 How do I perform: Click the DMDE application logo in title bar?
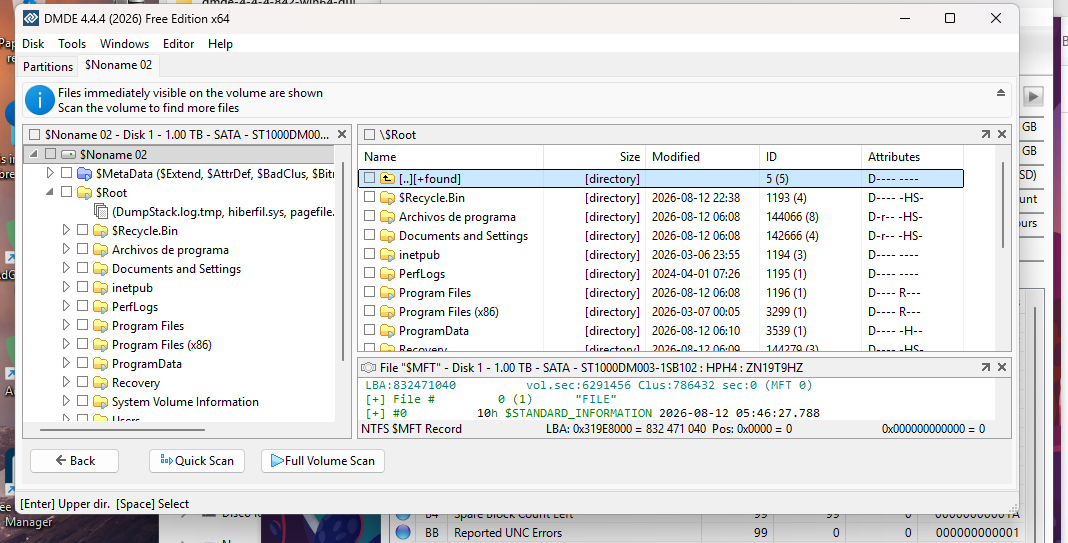point(31,18)
